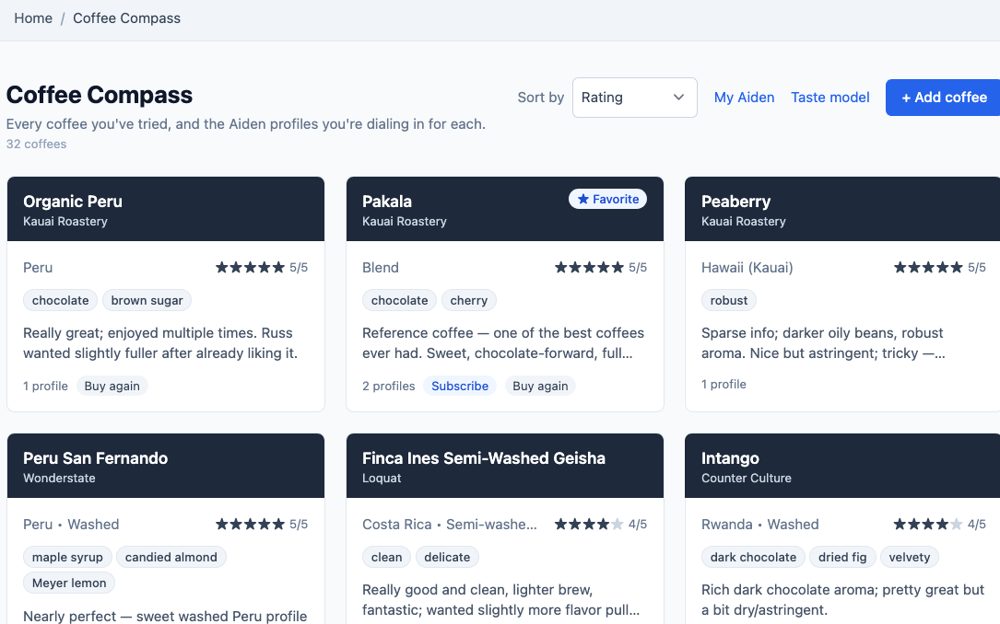
Task: Click the Add coffee button
Action: coord(943,98)
